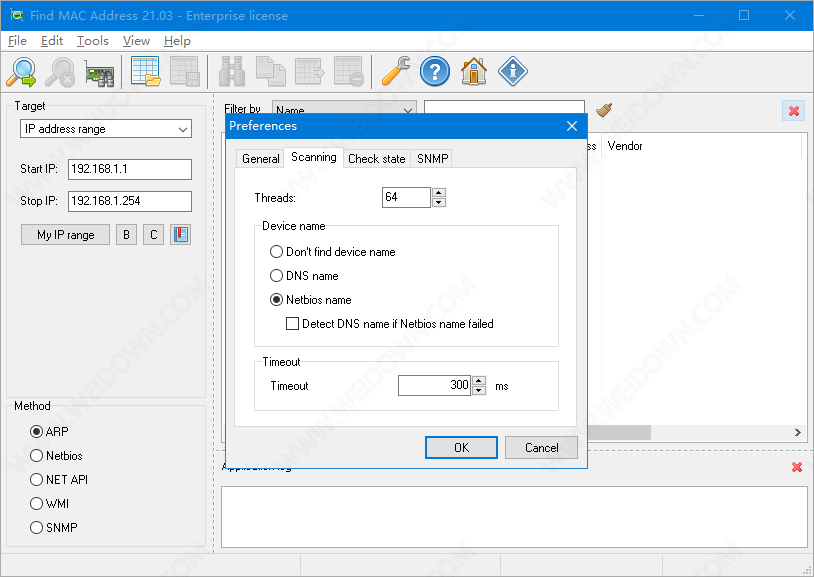Click the binoculars find icon
The height and width of the screenshot is (577, 814).
point(232,72)
